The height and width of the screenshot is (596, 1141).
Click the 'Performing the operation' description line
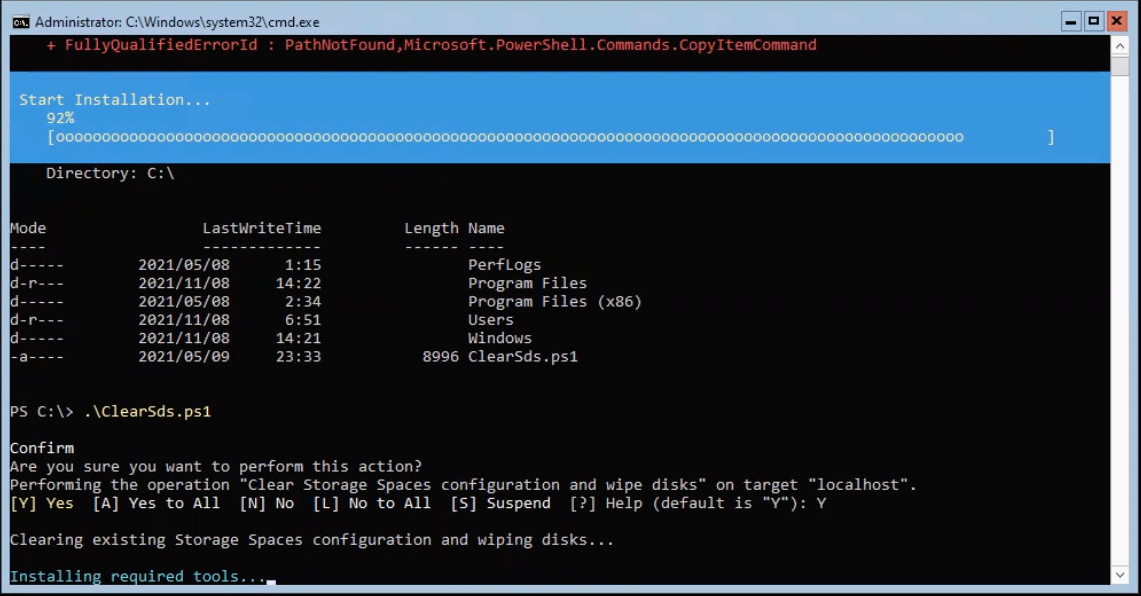(x=463, y=485)
